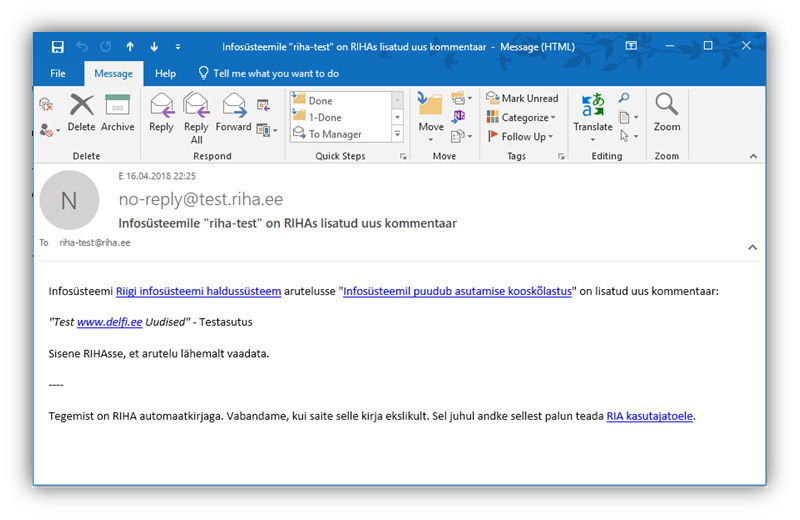Send the message to OneNote
The image size is (800, 520).
pyautogui.click(x=459, y=116)
